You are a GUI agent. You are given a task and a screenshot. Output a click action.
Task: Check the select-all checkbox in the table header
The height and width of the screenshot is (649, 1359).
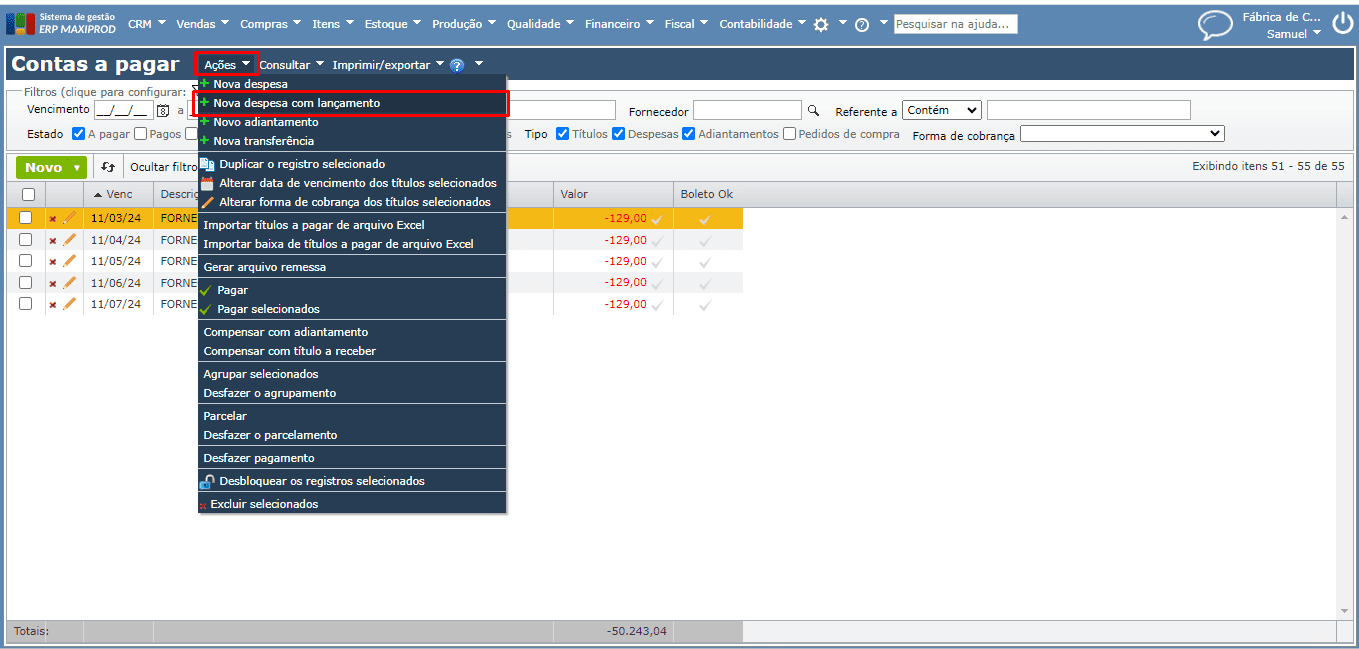coord(28,195)
